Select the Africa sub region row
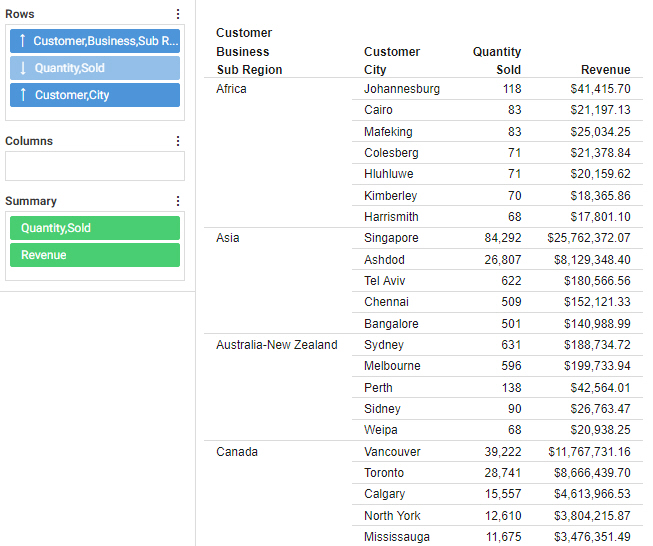The height and width of the screenshot is (546, 653). pos(231,89)
